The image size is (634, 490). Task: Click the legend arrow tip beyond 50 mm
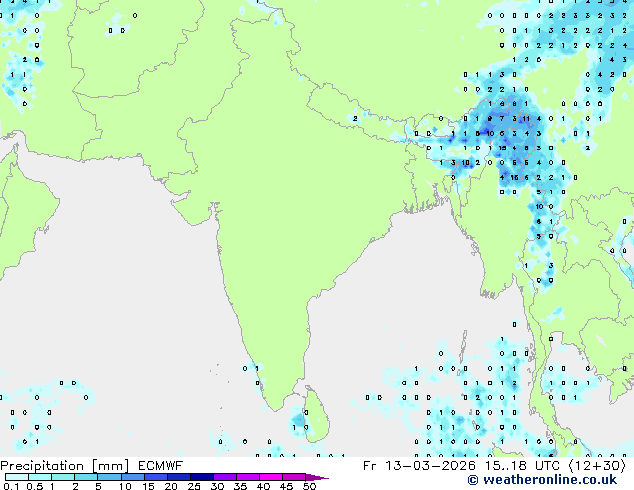[x=317, y=478]
